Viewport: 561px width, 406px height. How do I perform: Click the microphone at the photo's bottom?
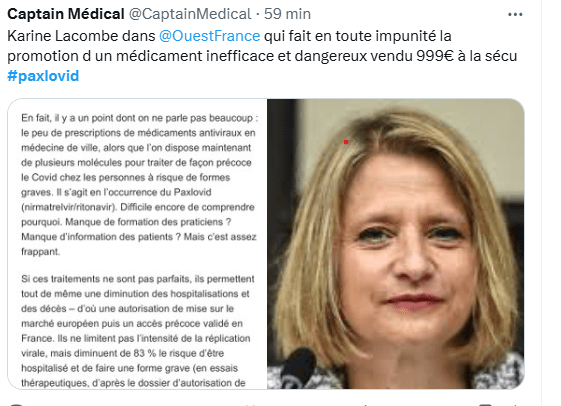[x=300, y=367]
